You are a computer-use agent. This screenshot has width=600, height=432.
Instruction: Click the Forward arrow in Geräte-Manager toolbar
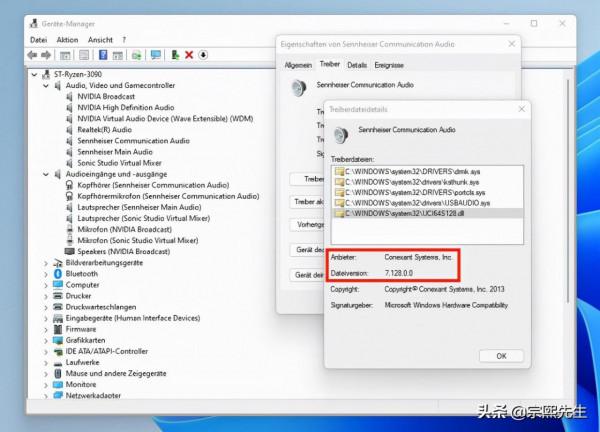pyautogui.click(x=46, y=55)
